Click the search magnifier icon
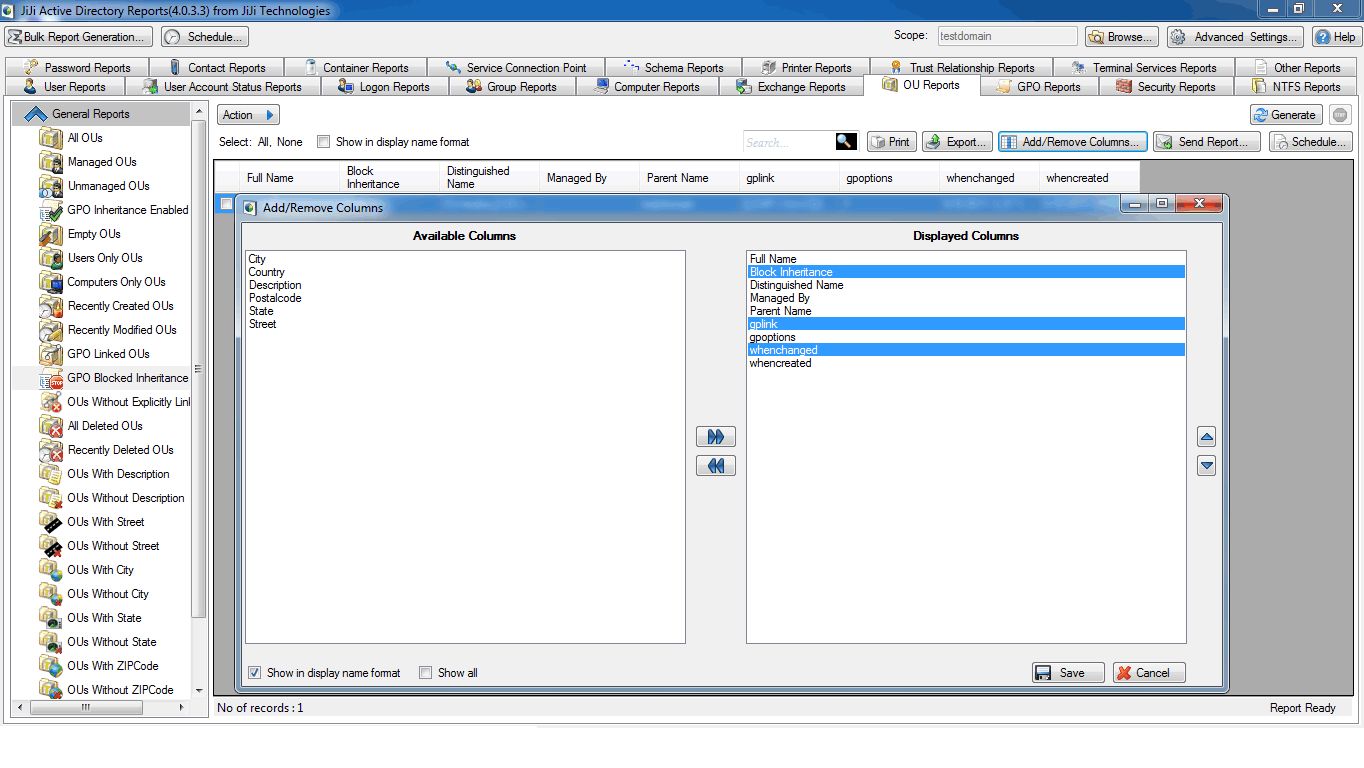Viewport: 1364px width, 768px height. click(846, 142)
